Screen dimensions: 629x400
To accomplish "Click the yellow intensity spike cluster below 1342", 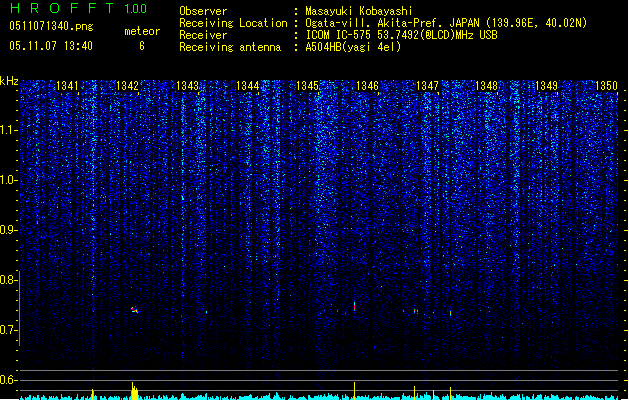I will tap(135, 392).
